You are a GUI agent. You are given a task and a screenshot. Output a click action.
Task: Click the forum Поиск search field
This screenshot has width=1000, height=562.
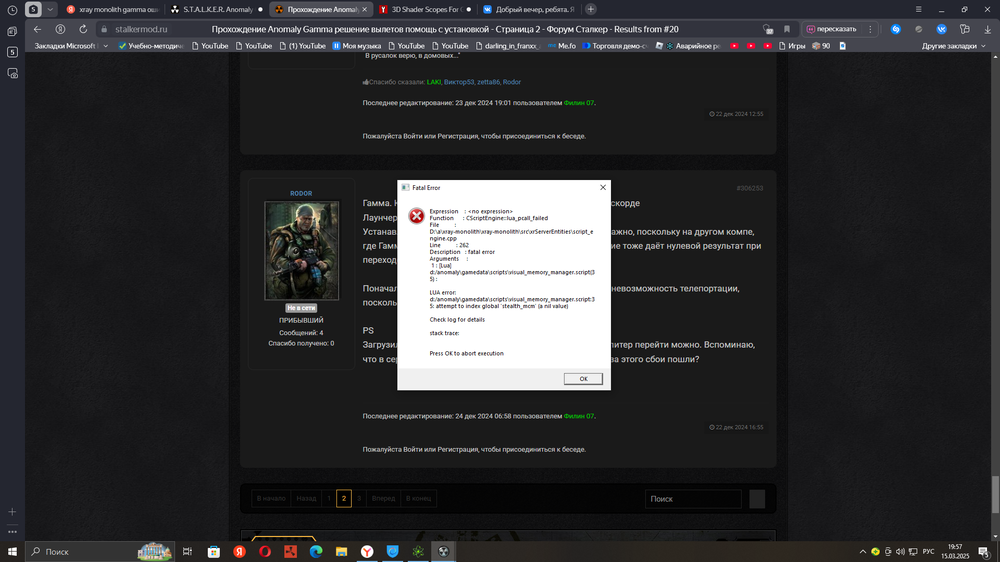(x=693, y=498)
